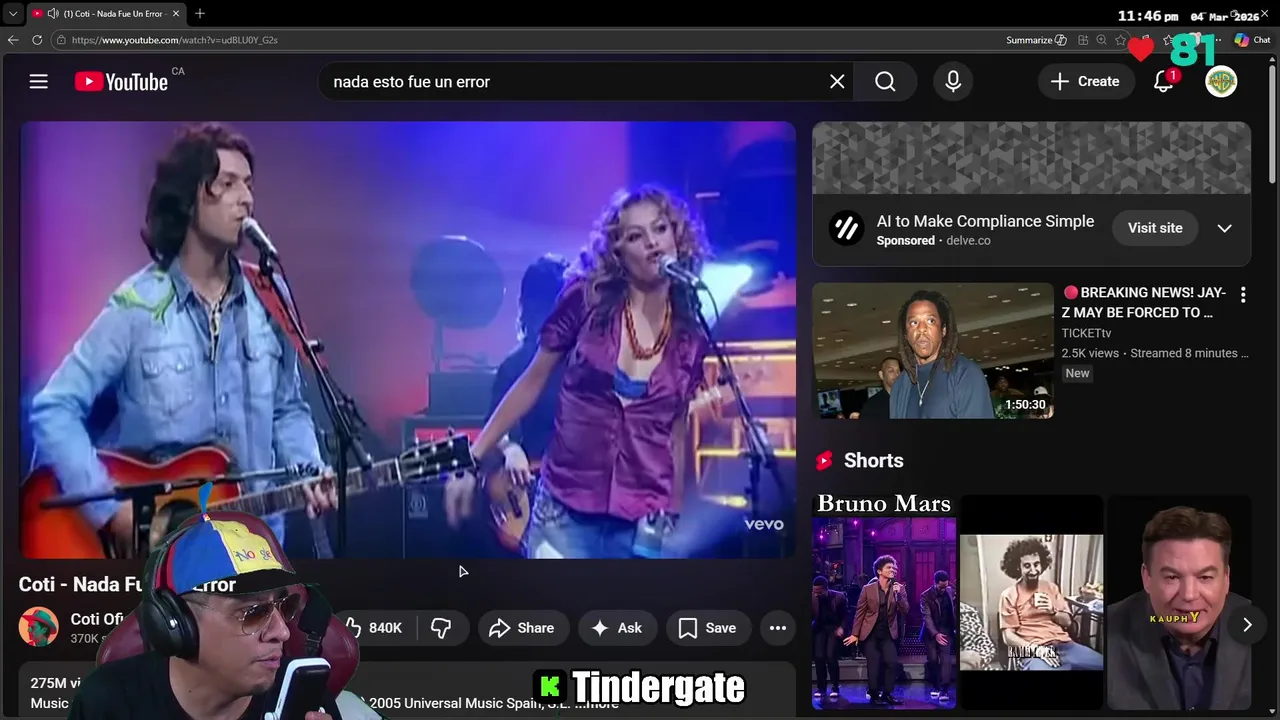This screenshot has width=1280, height=720.
Task: Close the Coti video tab
Action: [x=176, y=14]
